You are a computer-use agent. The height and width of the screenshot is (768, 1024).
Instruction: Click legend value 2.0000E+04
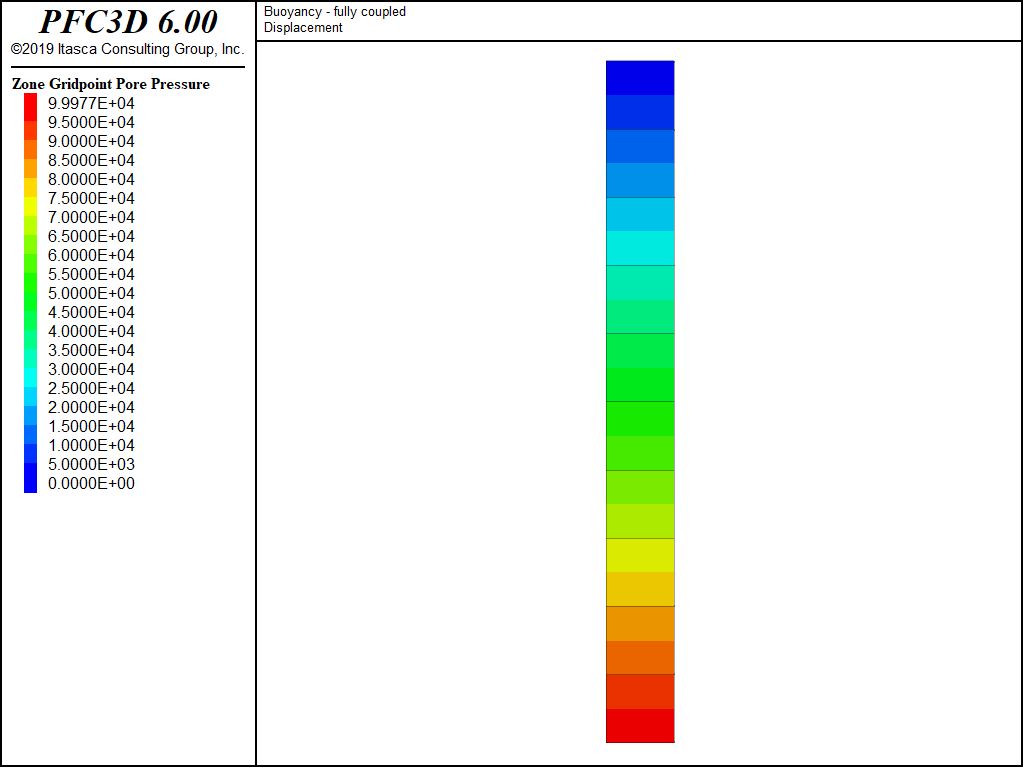coord(91,407)
